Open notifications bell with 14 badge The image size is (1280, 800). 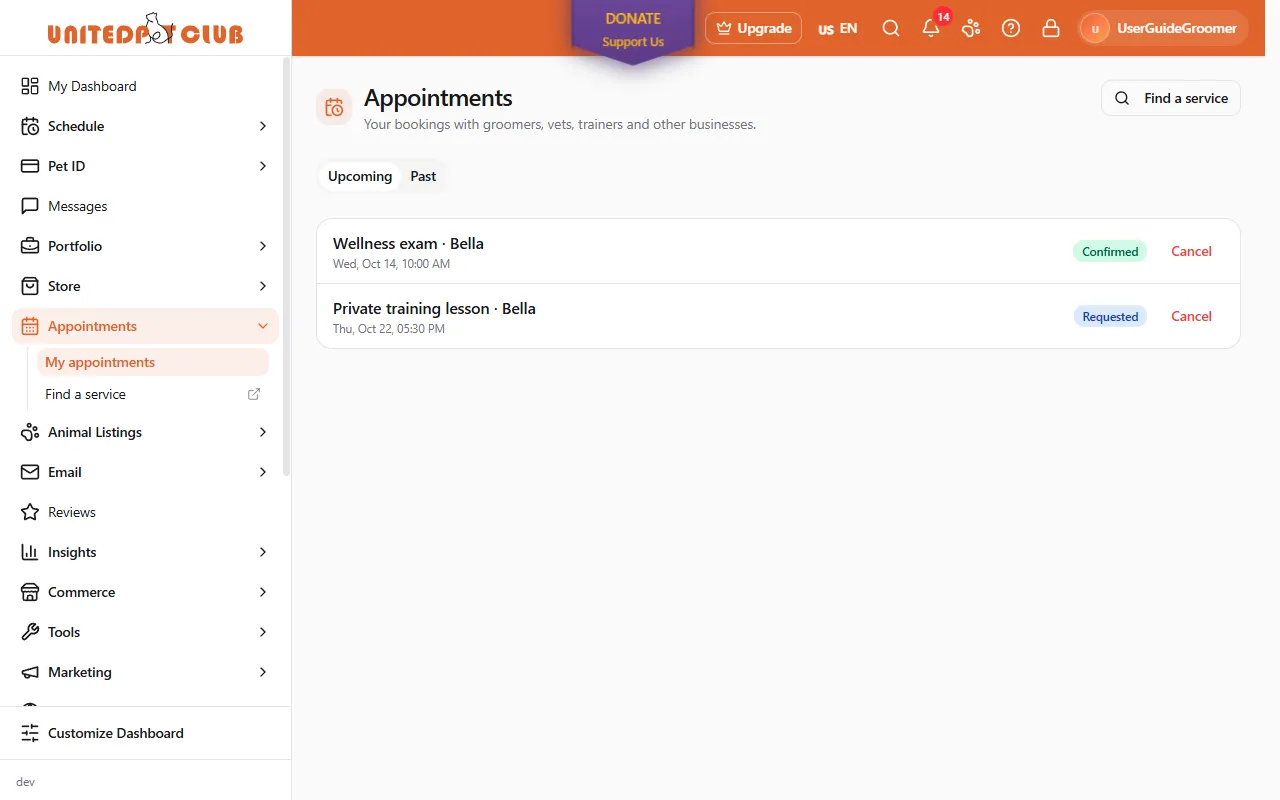[932, 28]
